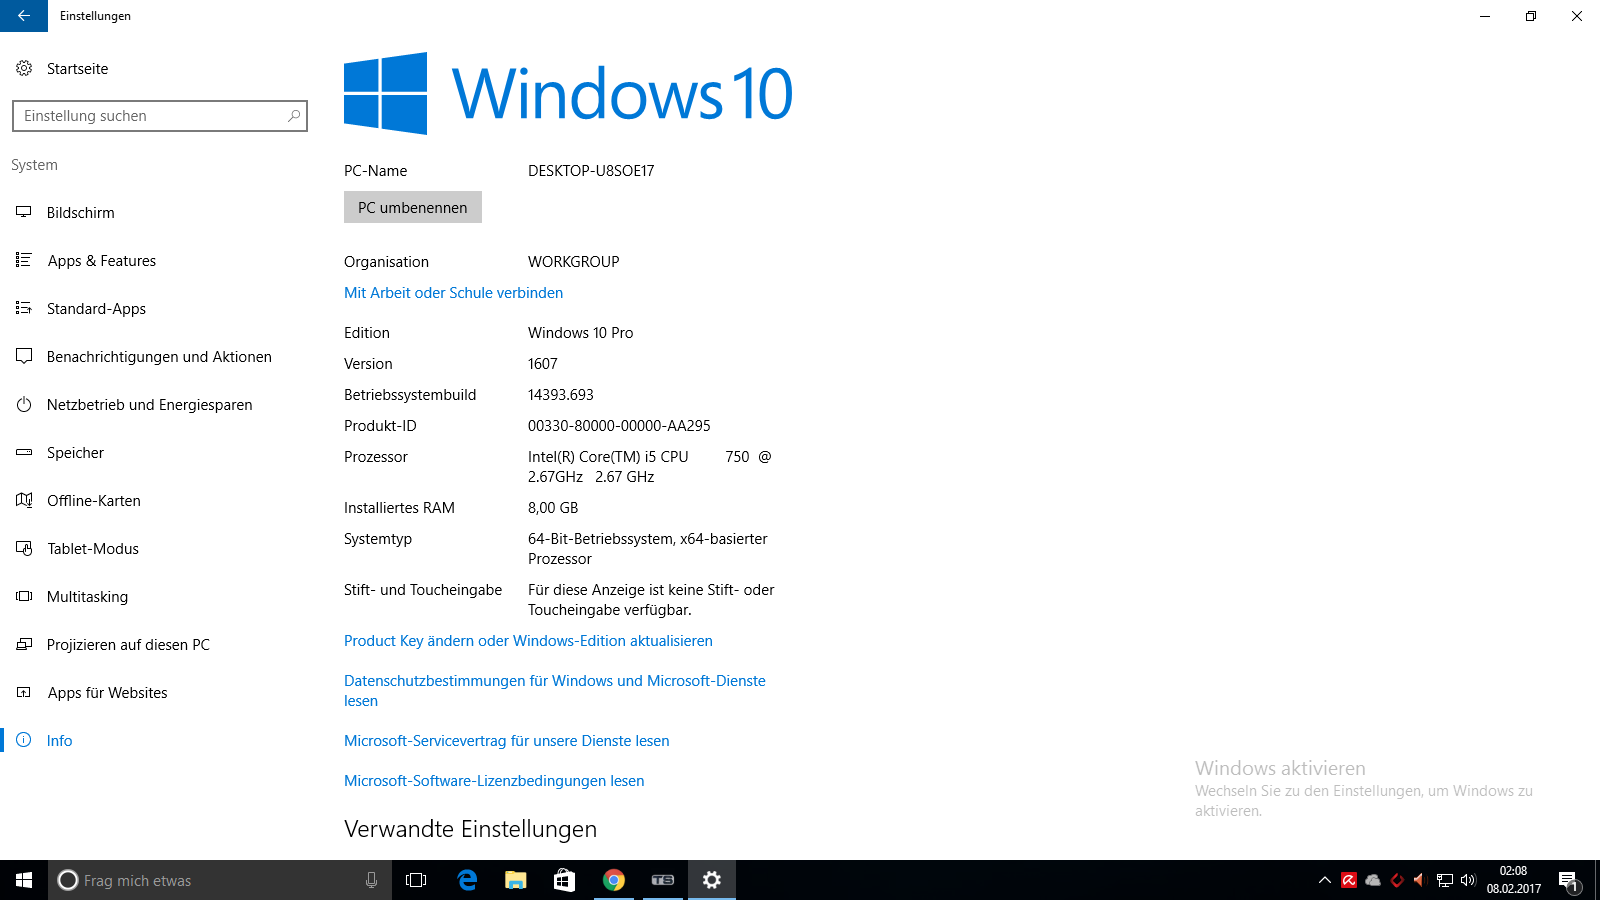Click the Settings gear on the taskbar
The image size is (1600, 900).
(x=712, y=880)
